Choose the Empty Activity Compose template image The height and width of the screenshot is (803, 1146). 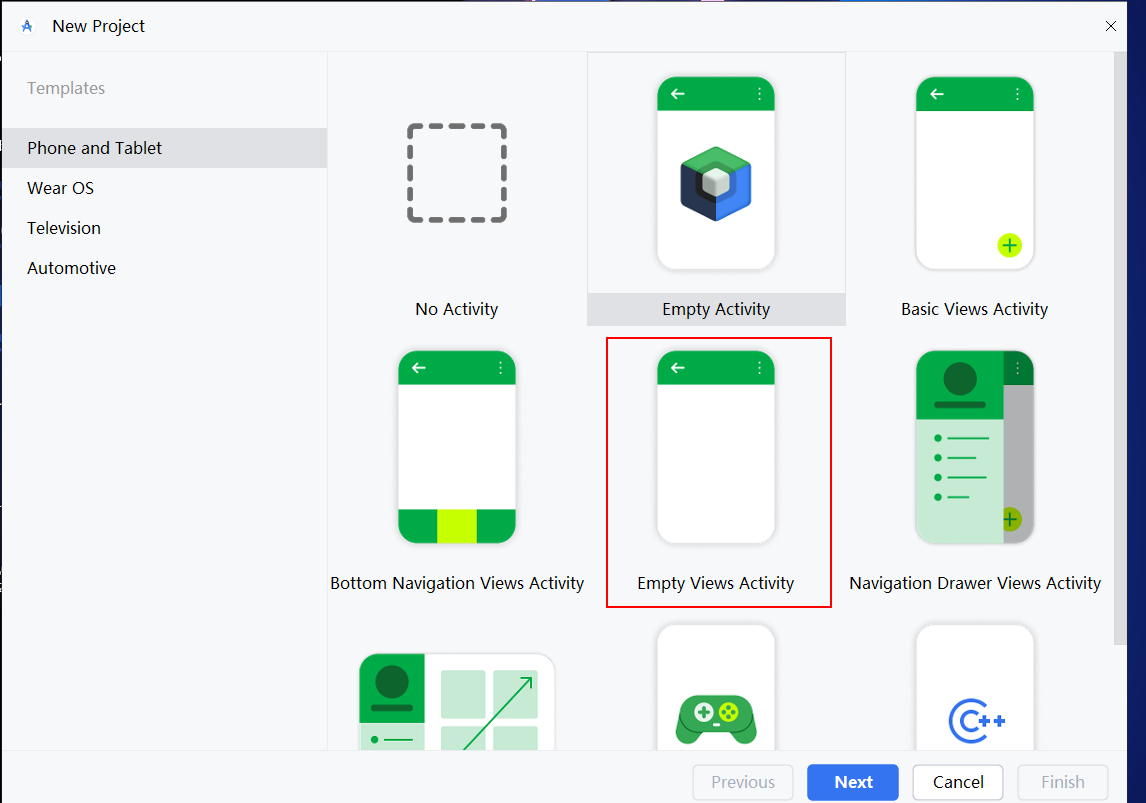point(716,173)
